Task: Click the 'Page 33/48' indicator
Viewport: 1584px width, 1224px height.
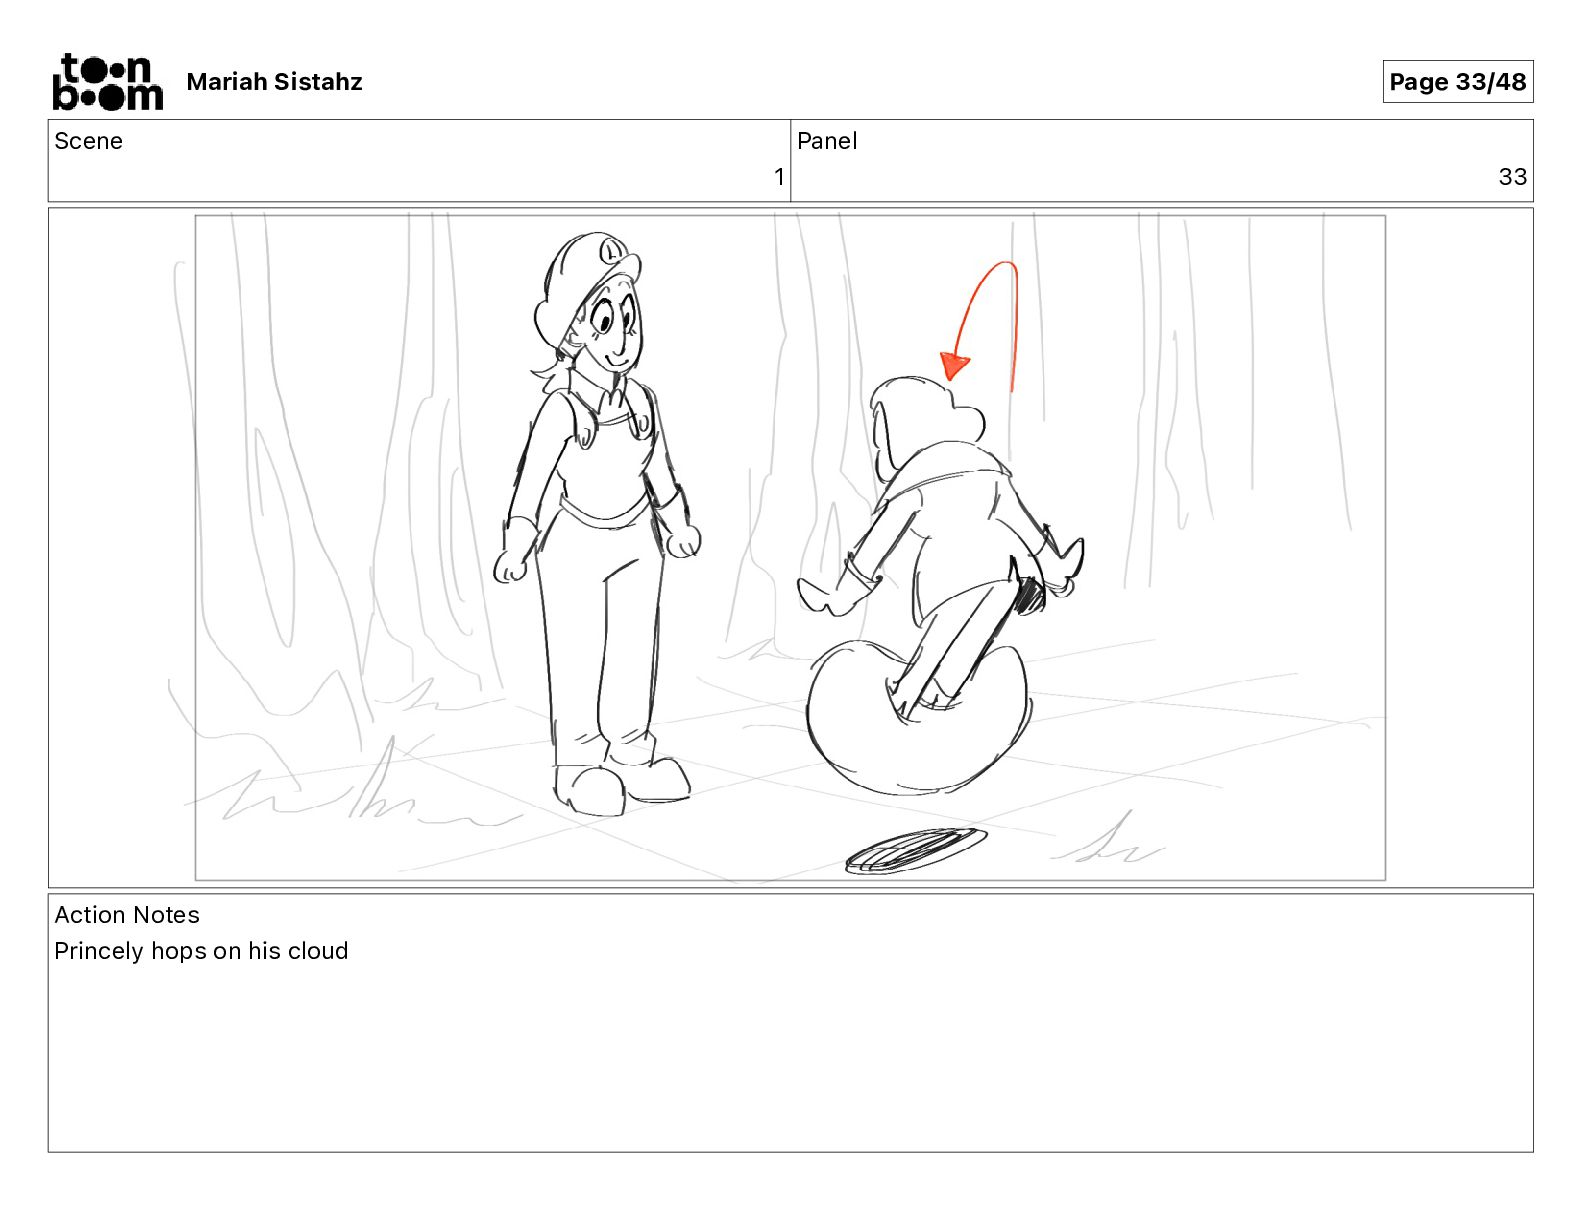Action: point(1457,82)
